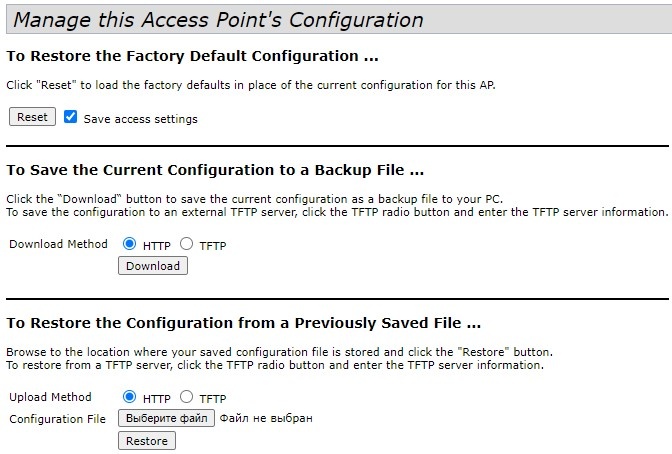This screenshot has height=454, width=672.
Task: Select TFTP radio for Download Method
Action: pos(186,244)
